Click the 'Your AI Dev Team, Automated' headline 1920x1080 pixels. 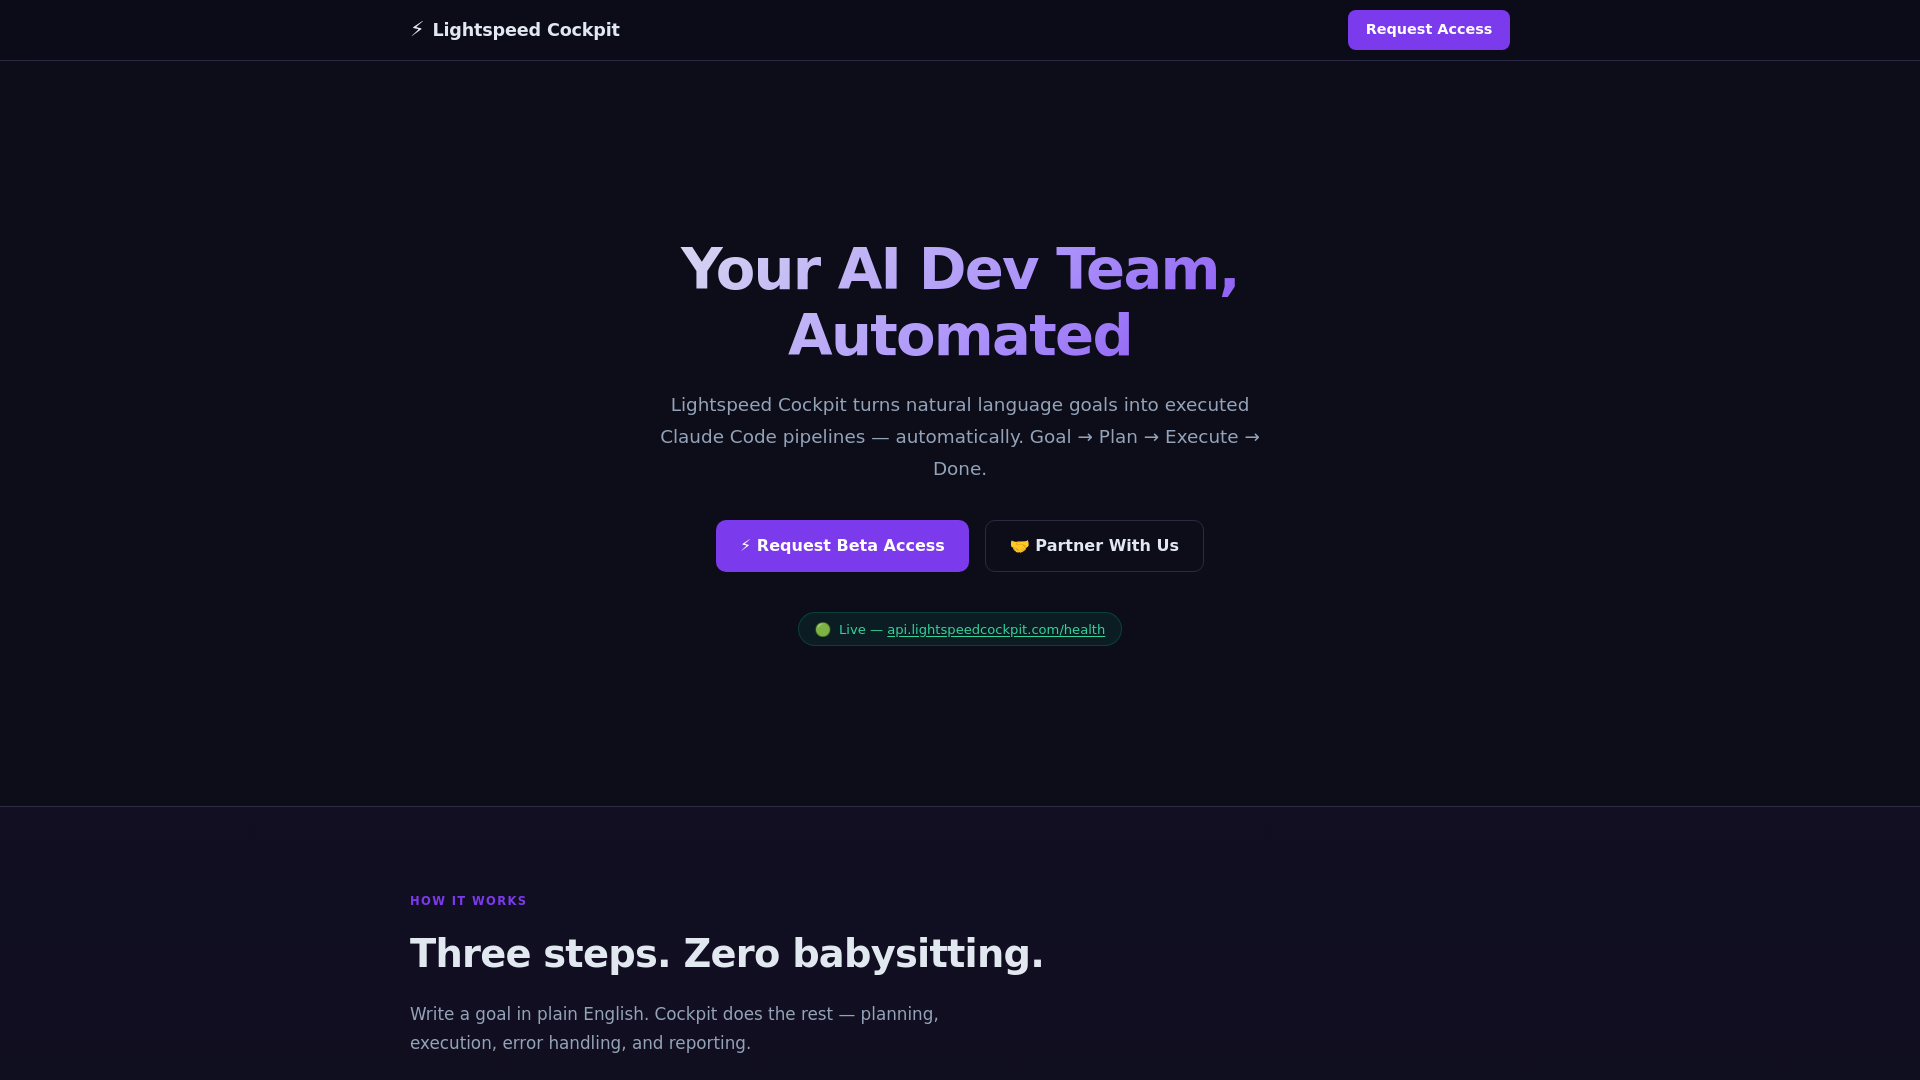click(x=960, y=302)
